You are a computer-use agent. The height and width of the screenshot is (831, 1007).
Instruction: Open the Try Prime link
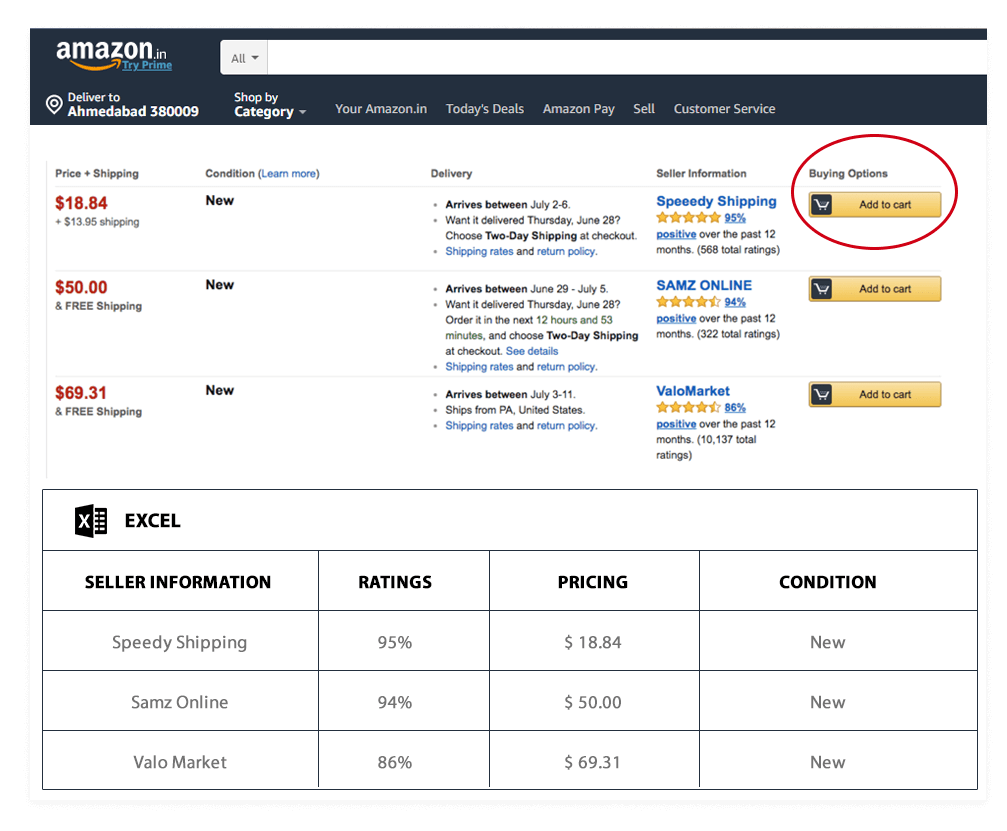[147, 65]
